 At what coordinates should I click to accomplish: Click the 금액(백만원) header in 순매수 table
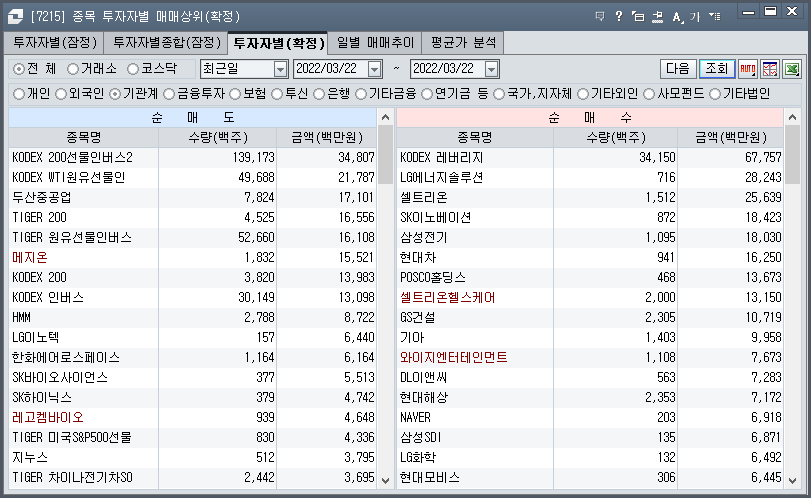point(730,138)
